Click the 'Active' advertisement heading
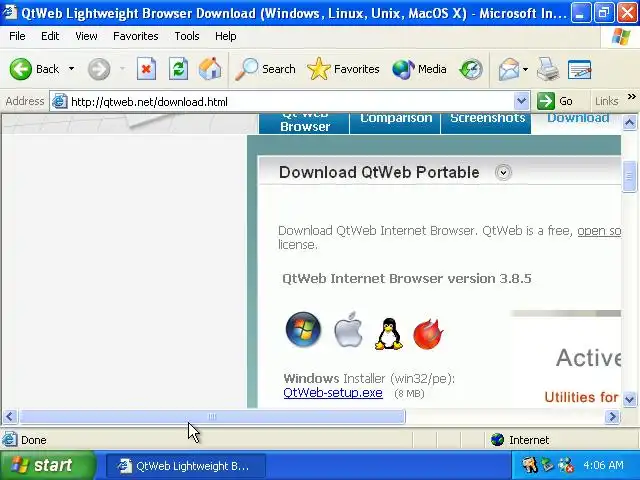640x480 pixels. (588, 358)
